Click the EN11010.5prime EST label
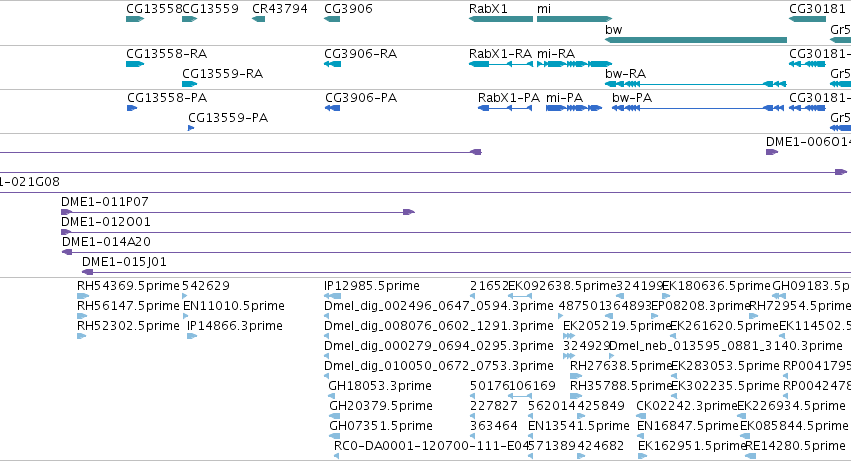Image resolution: width=851 pixels, height=461 pixels. click(233, 306)
